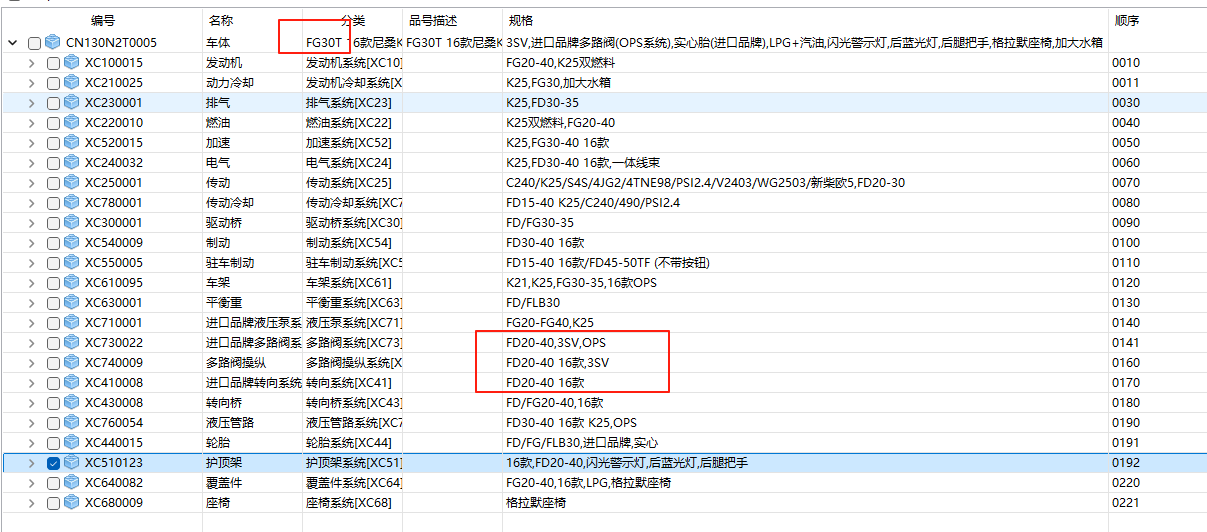Click the cube icon for XC230001 row
Screen dimensions: 1207x532
coord(72,103)
